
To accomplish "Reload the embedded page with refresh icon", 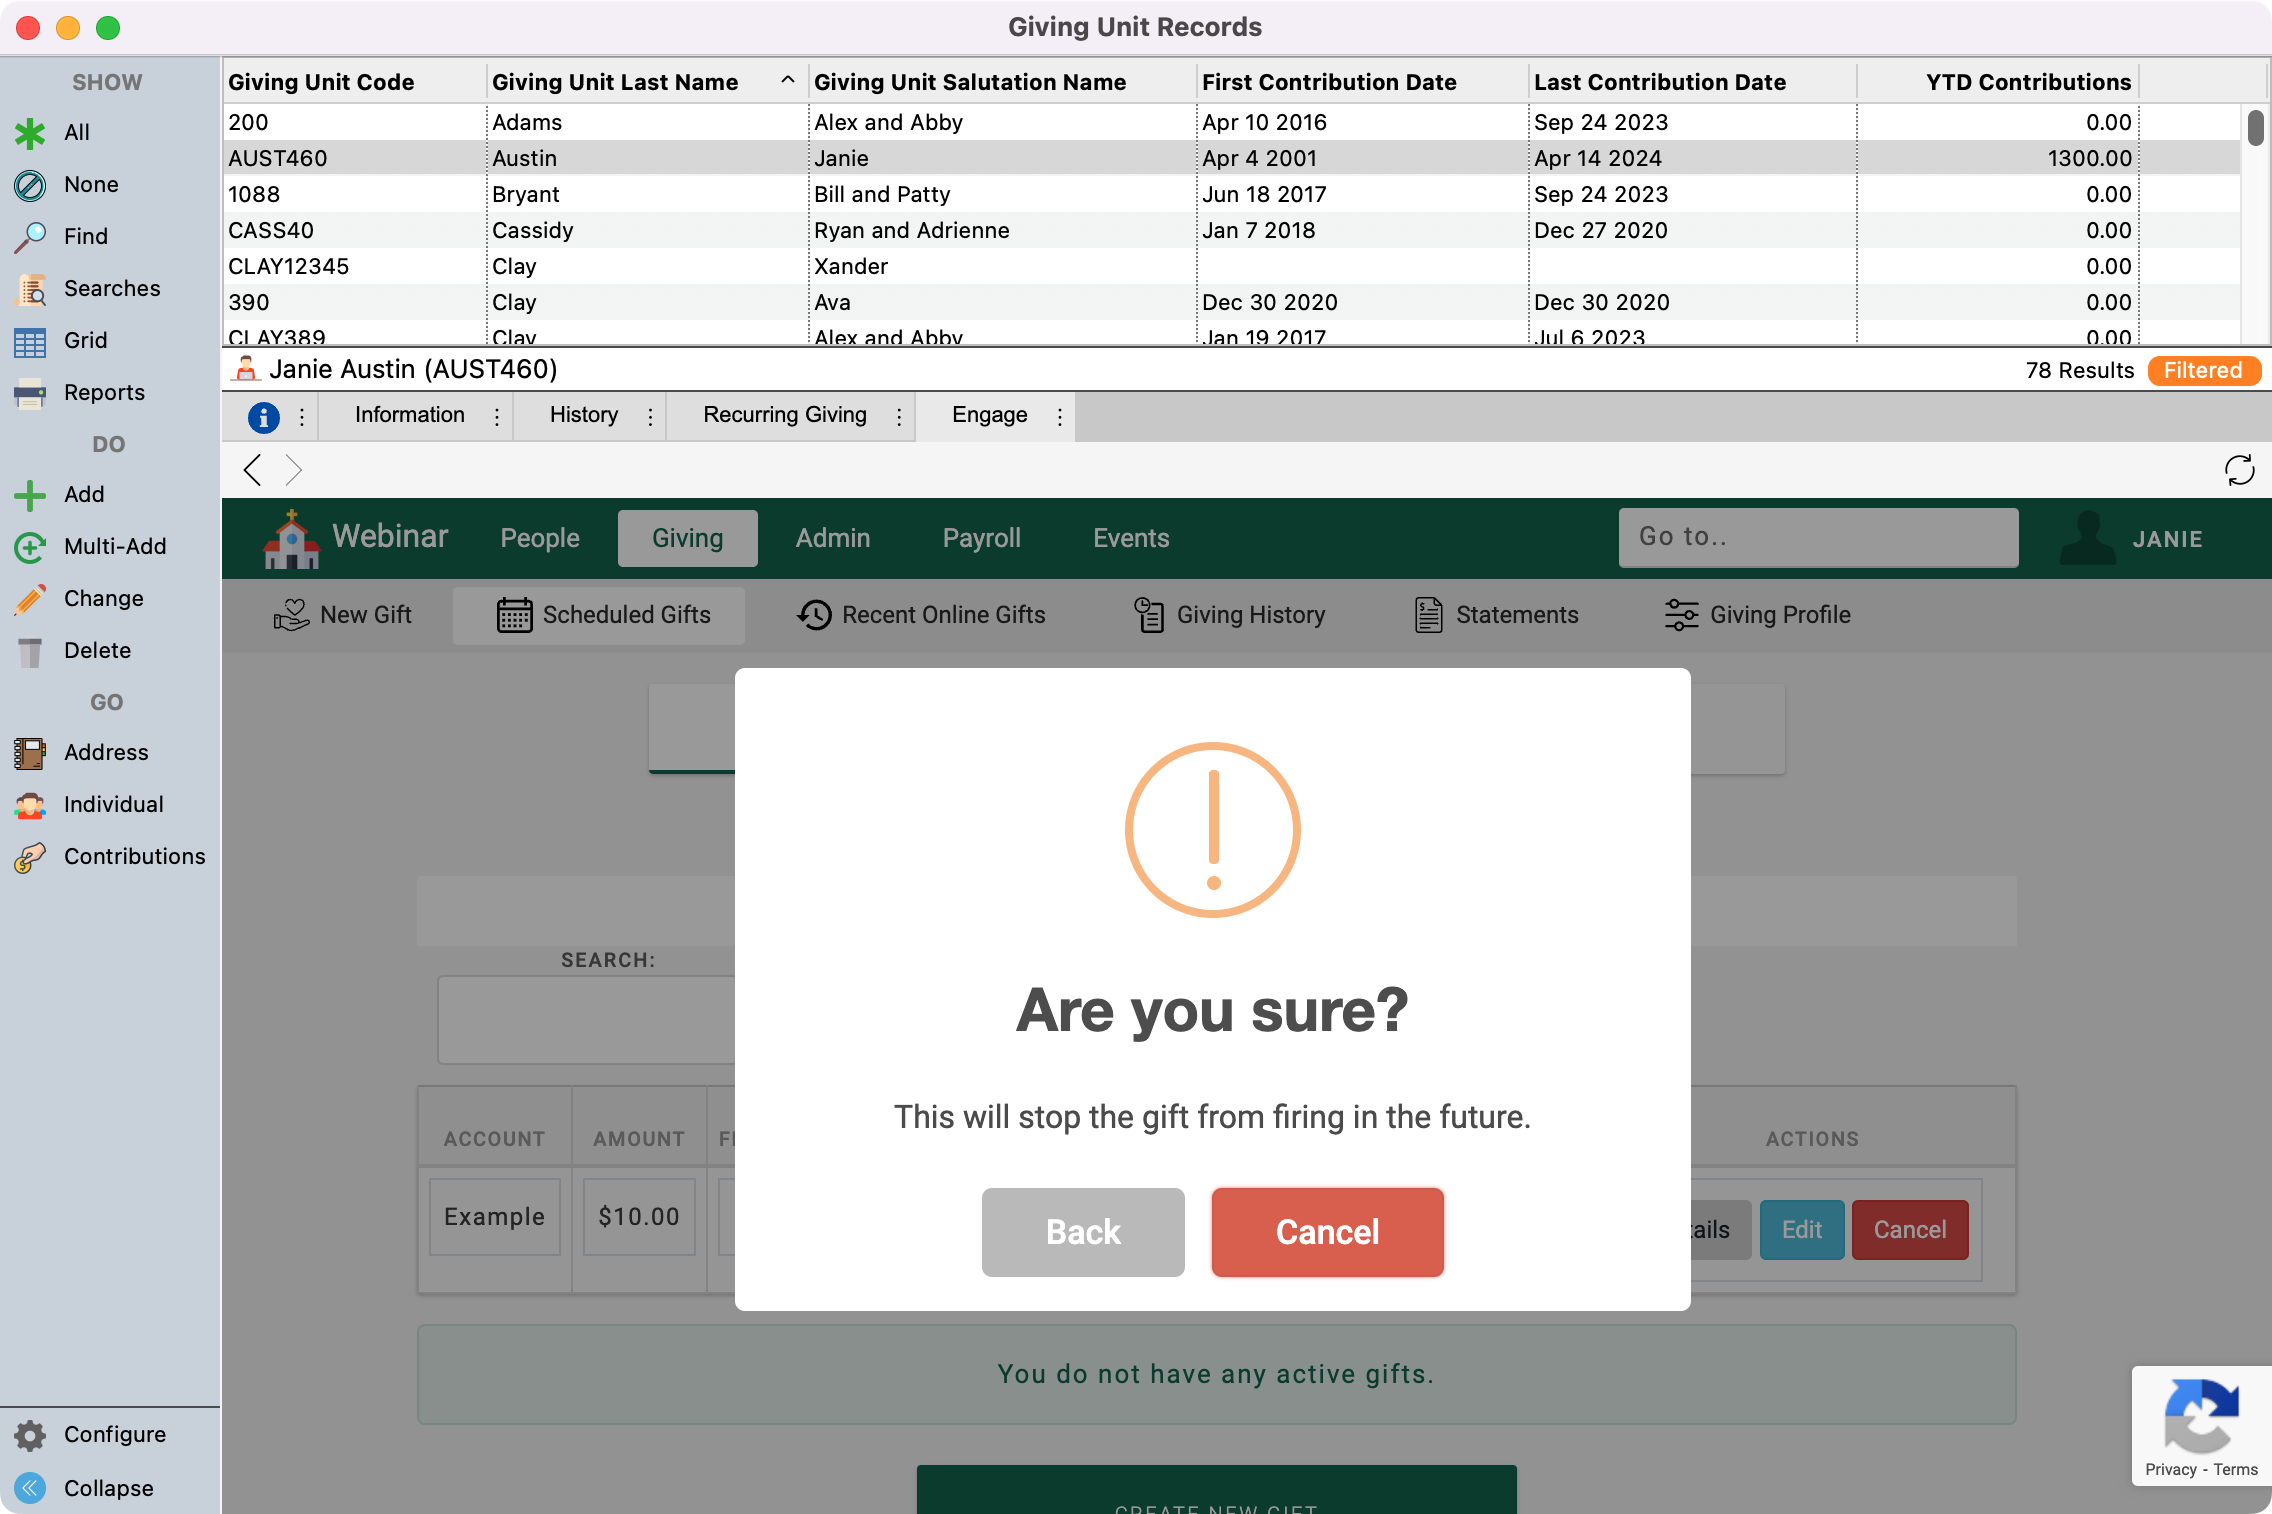I will (2239, 470).
